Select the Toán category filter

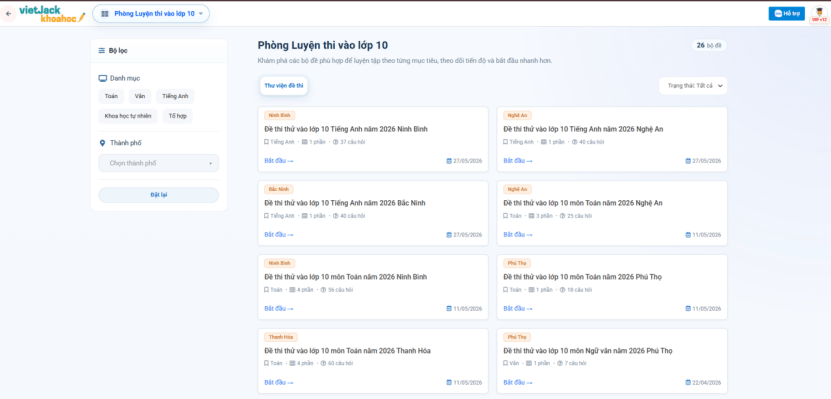pos(111,96)
